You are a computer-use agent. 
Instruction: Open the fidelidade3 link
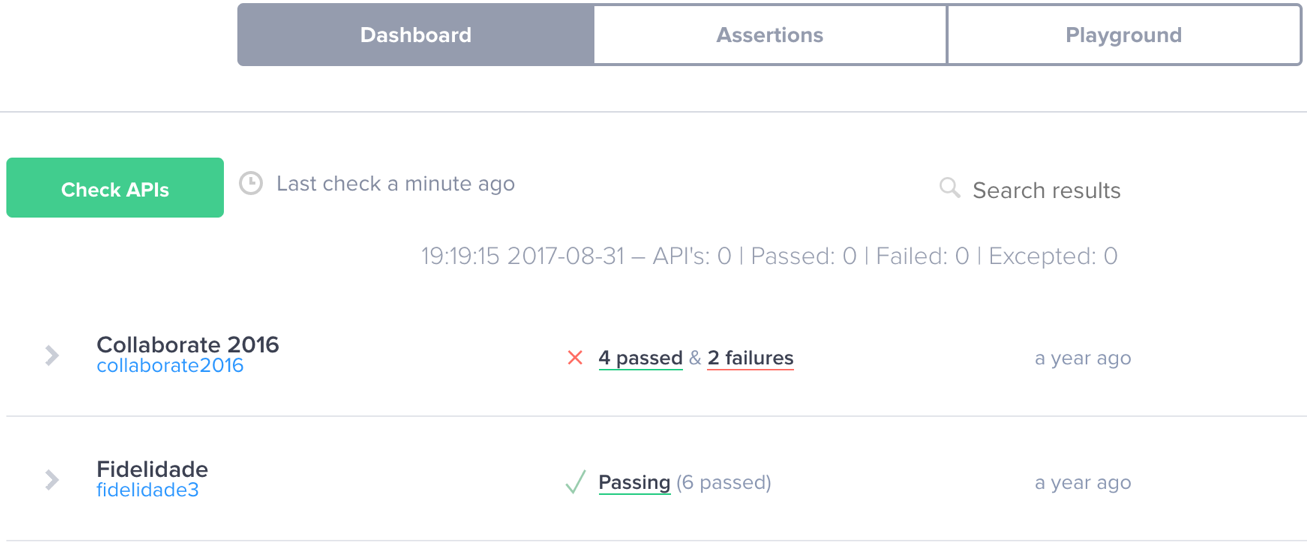coord(148,490)
